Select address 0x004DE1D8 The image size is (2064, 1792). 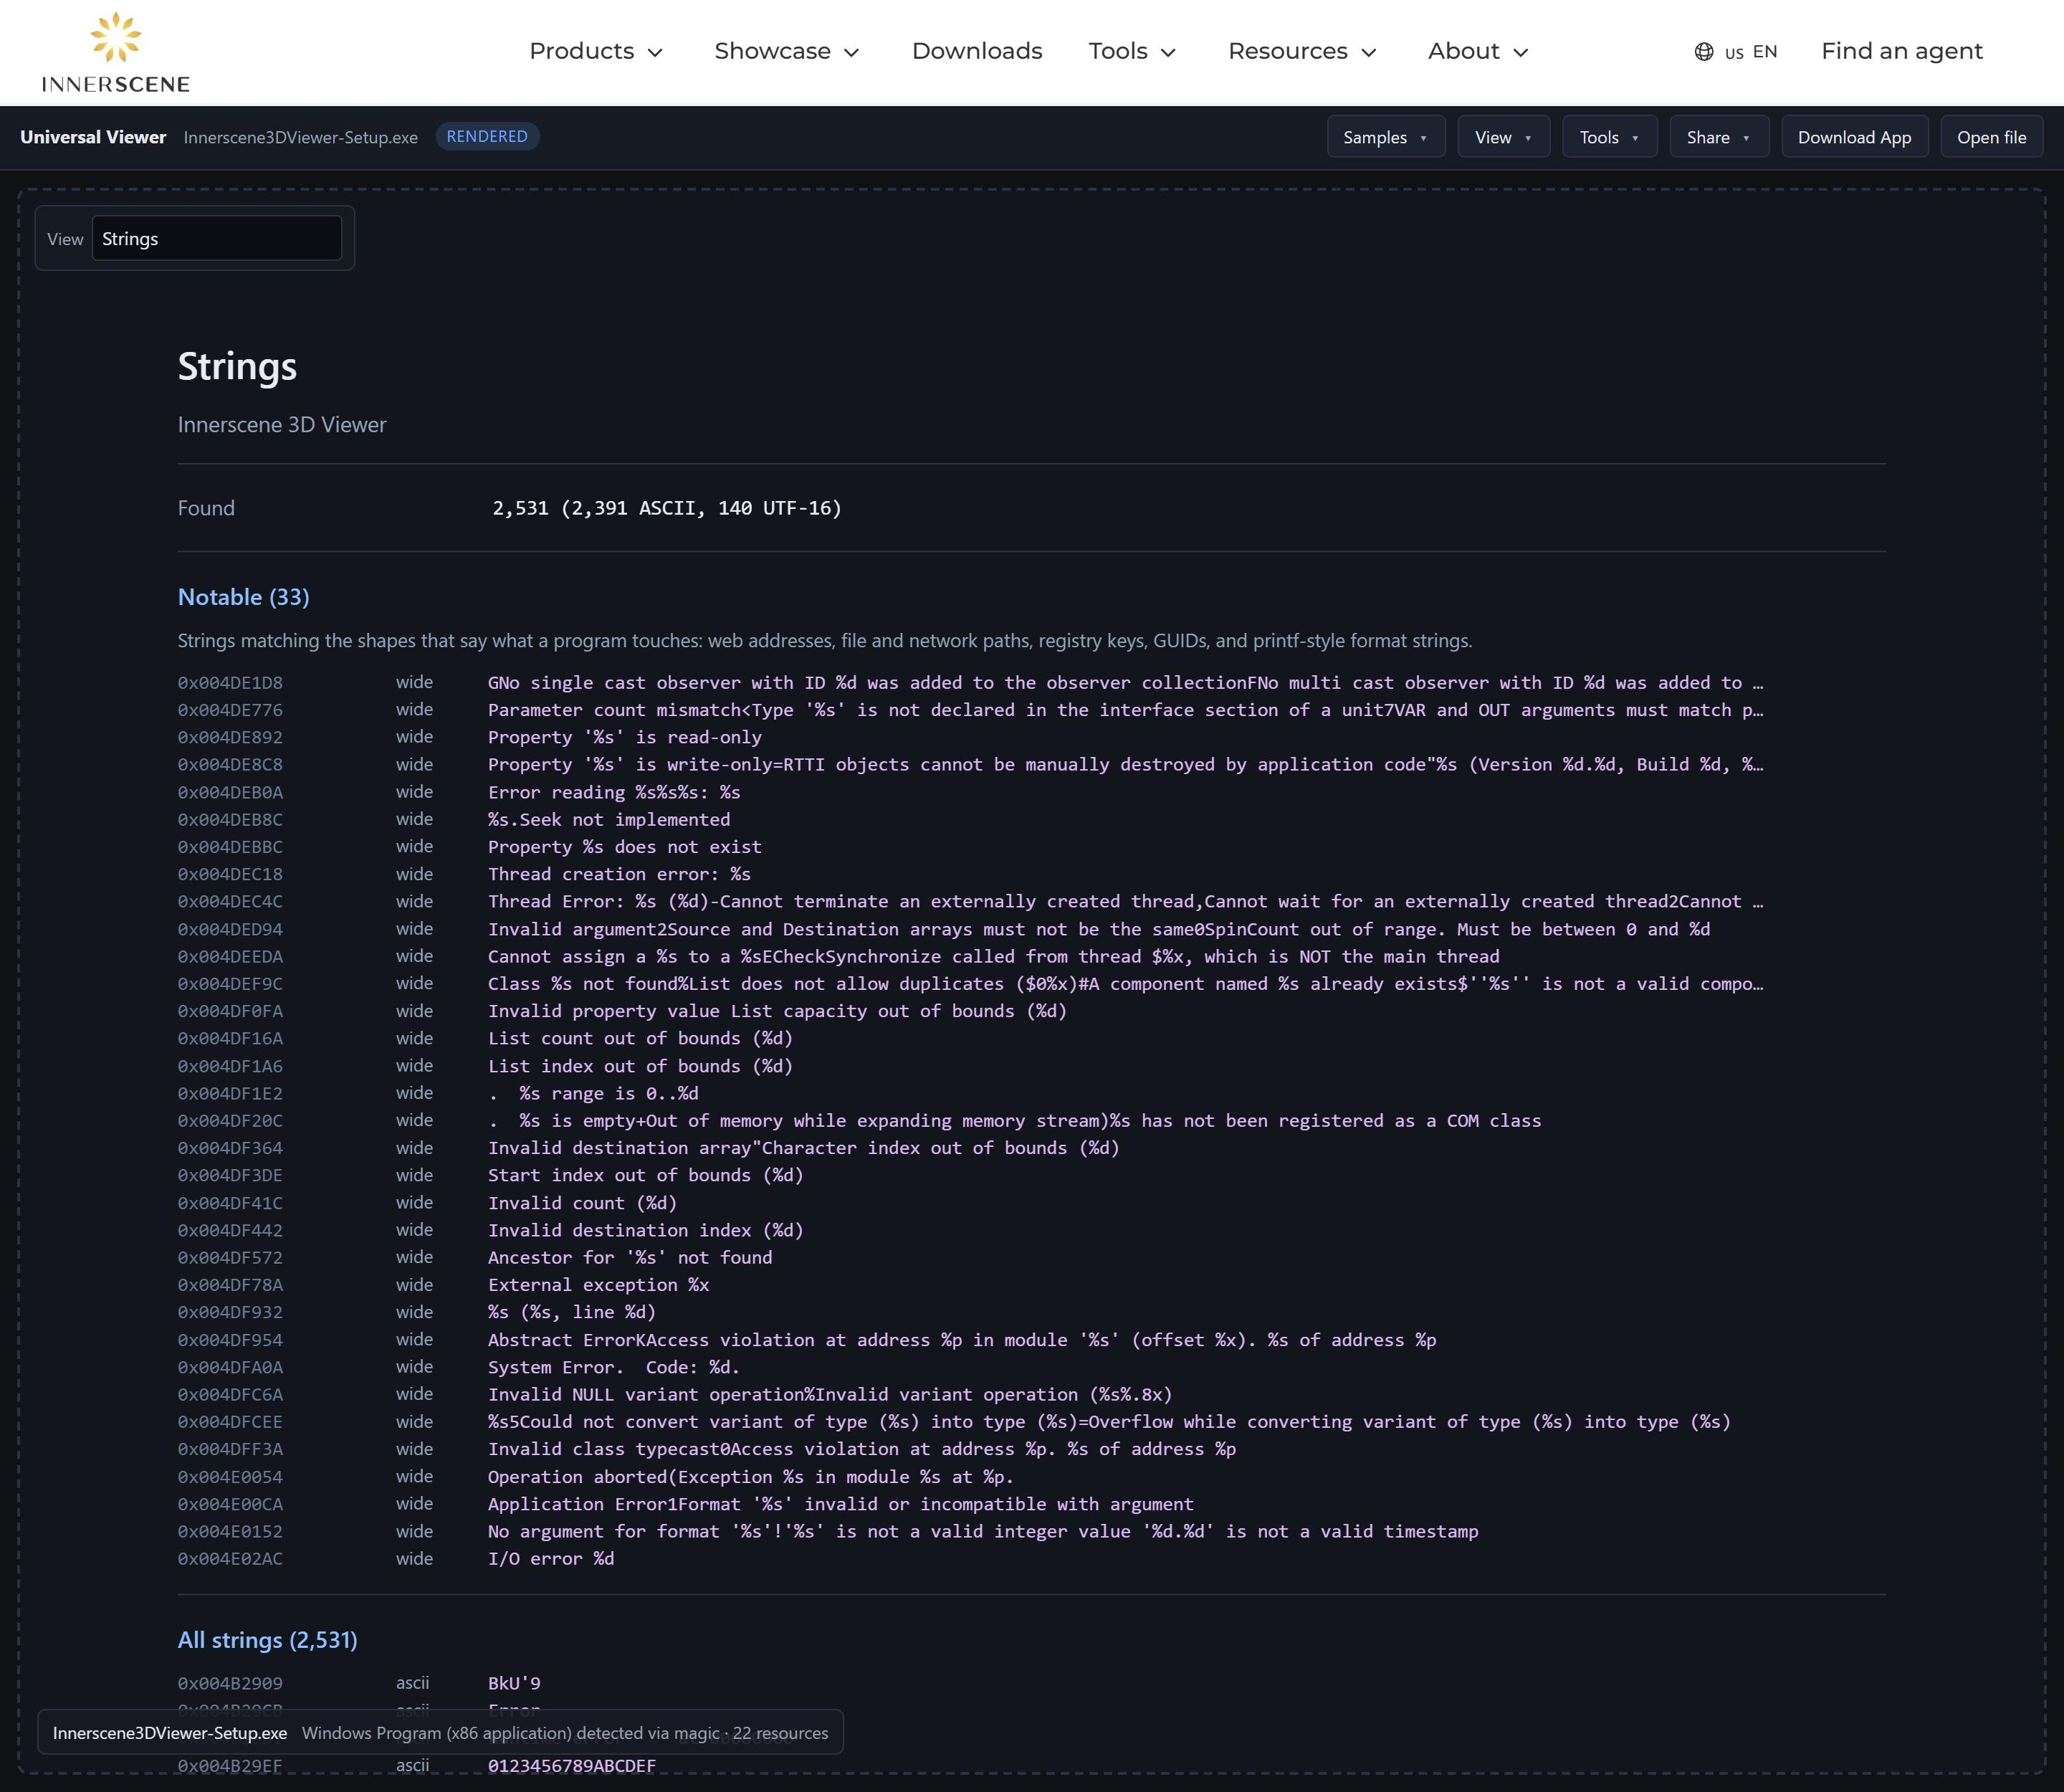point(230,683)
